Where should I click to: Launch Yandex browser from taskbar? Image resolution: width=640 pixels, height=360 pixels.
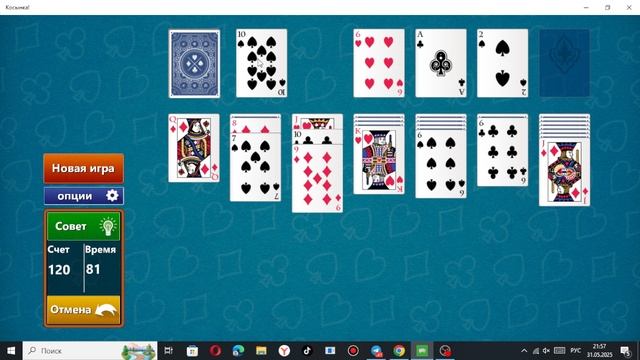284,351
